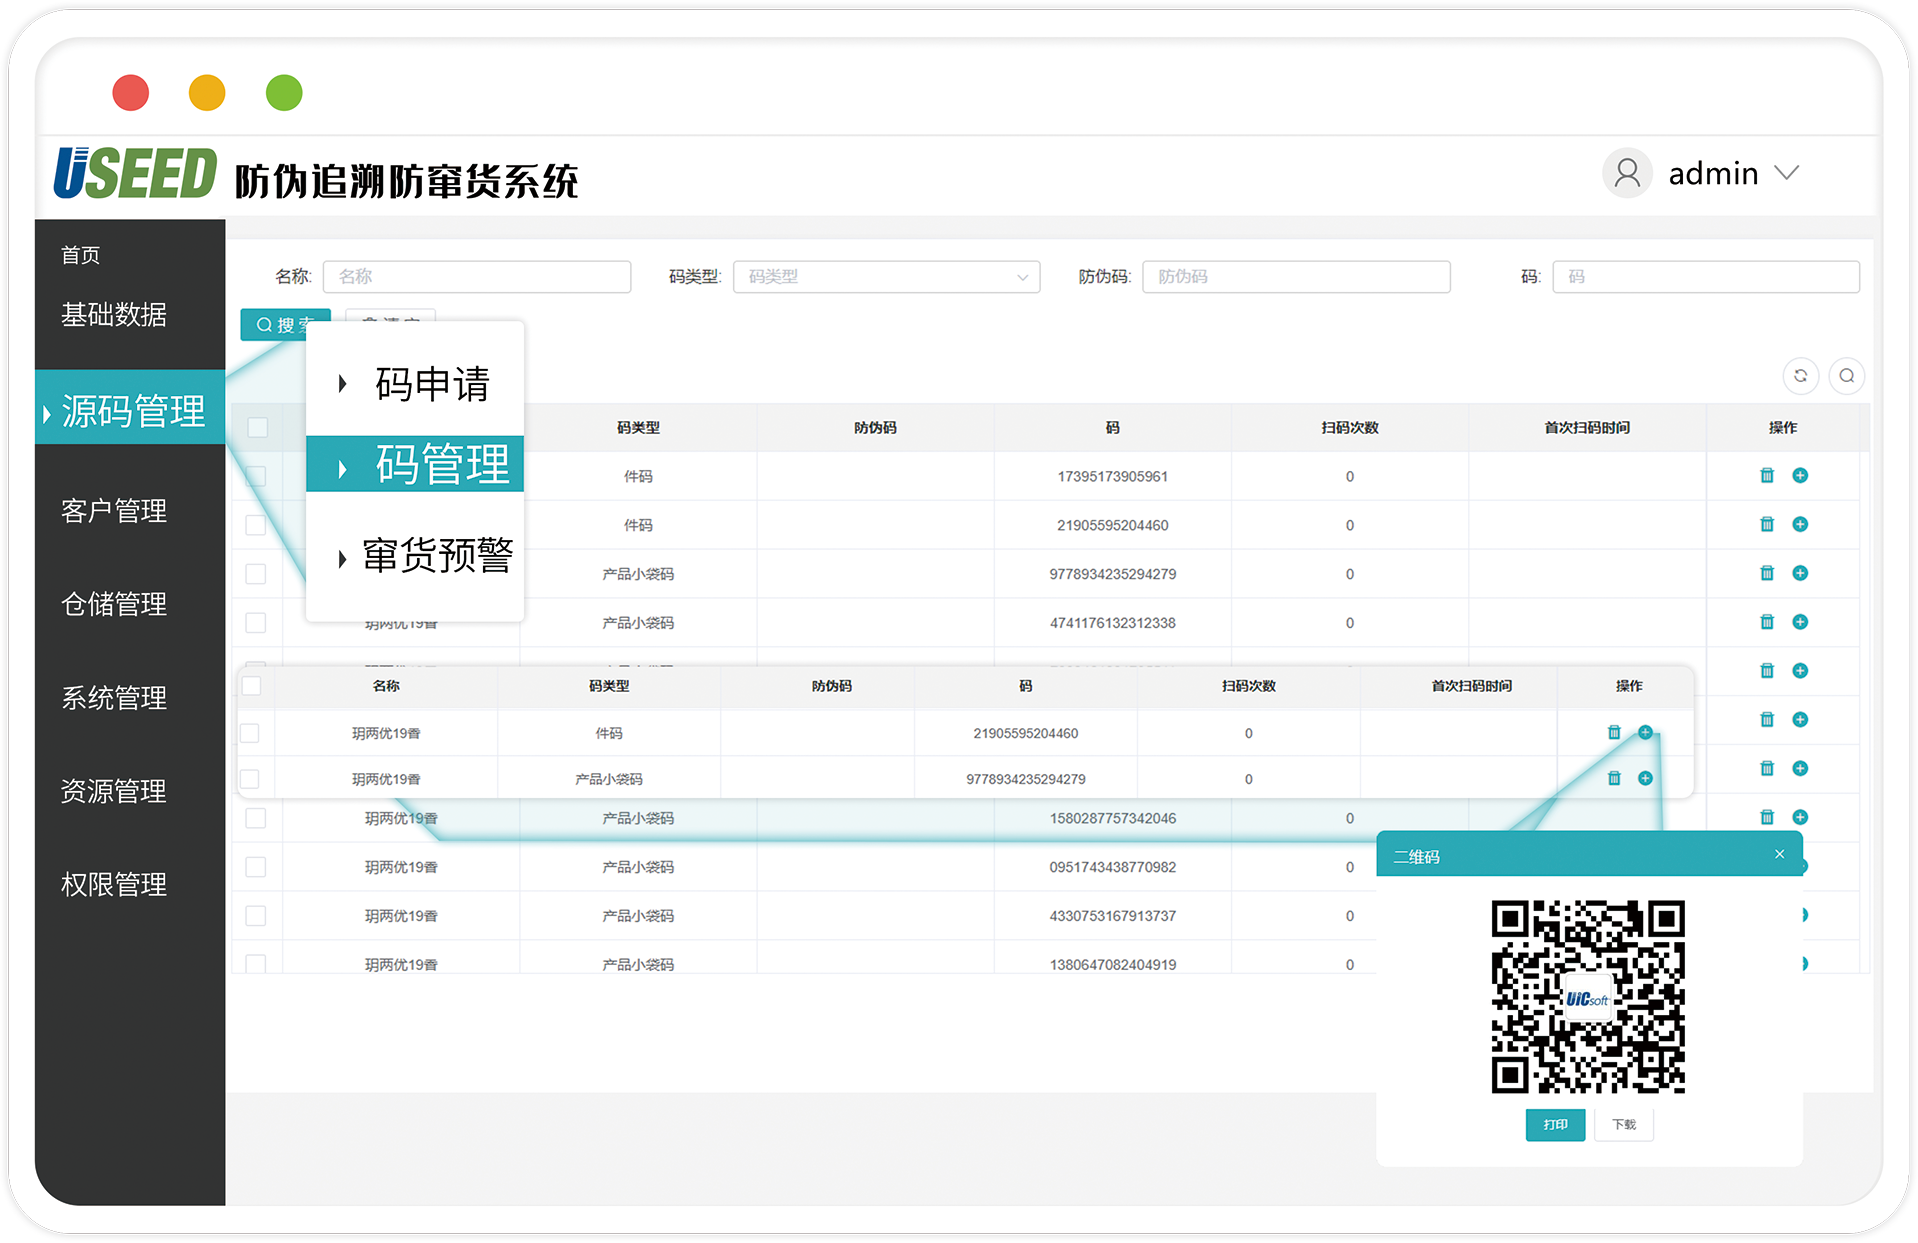Click plus icon for code 9778934235294279 in main table
The width and height of the screenshot is (1918, 1243).
(1800, 573)
